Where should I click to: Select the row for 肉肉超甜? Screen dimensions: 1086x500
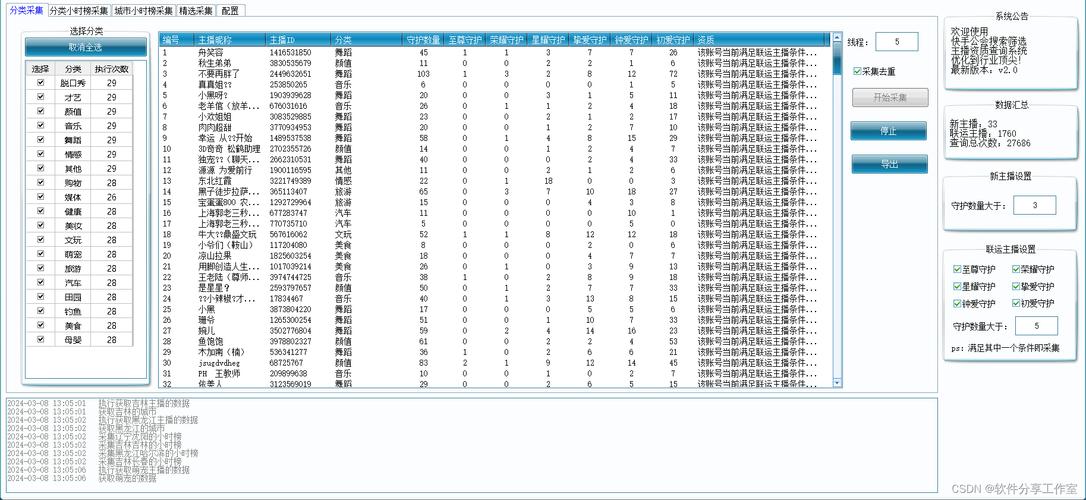[x=495, y=127]
